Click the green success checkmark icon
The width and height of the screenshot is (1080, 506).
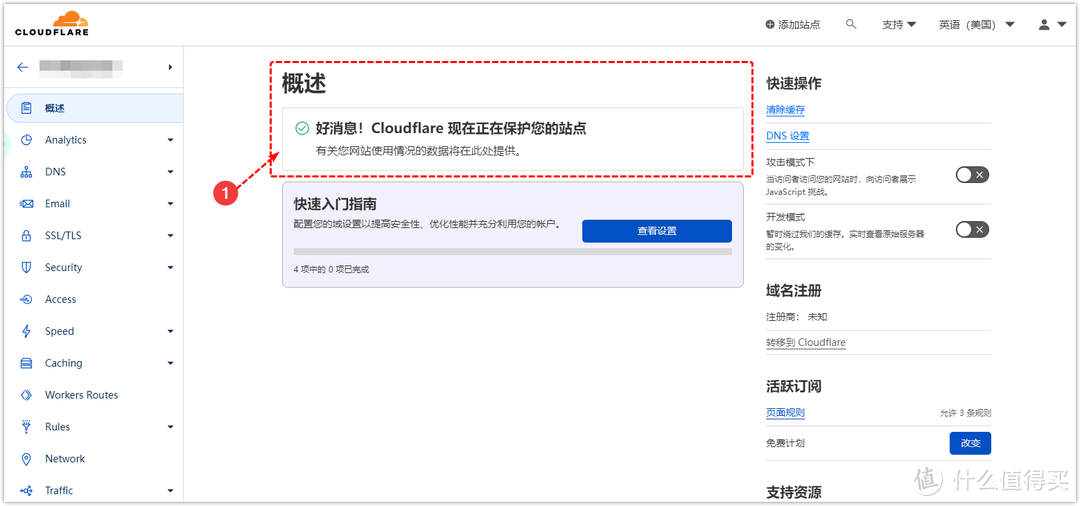(x=302, y=128)
